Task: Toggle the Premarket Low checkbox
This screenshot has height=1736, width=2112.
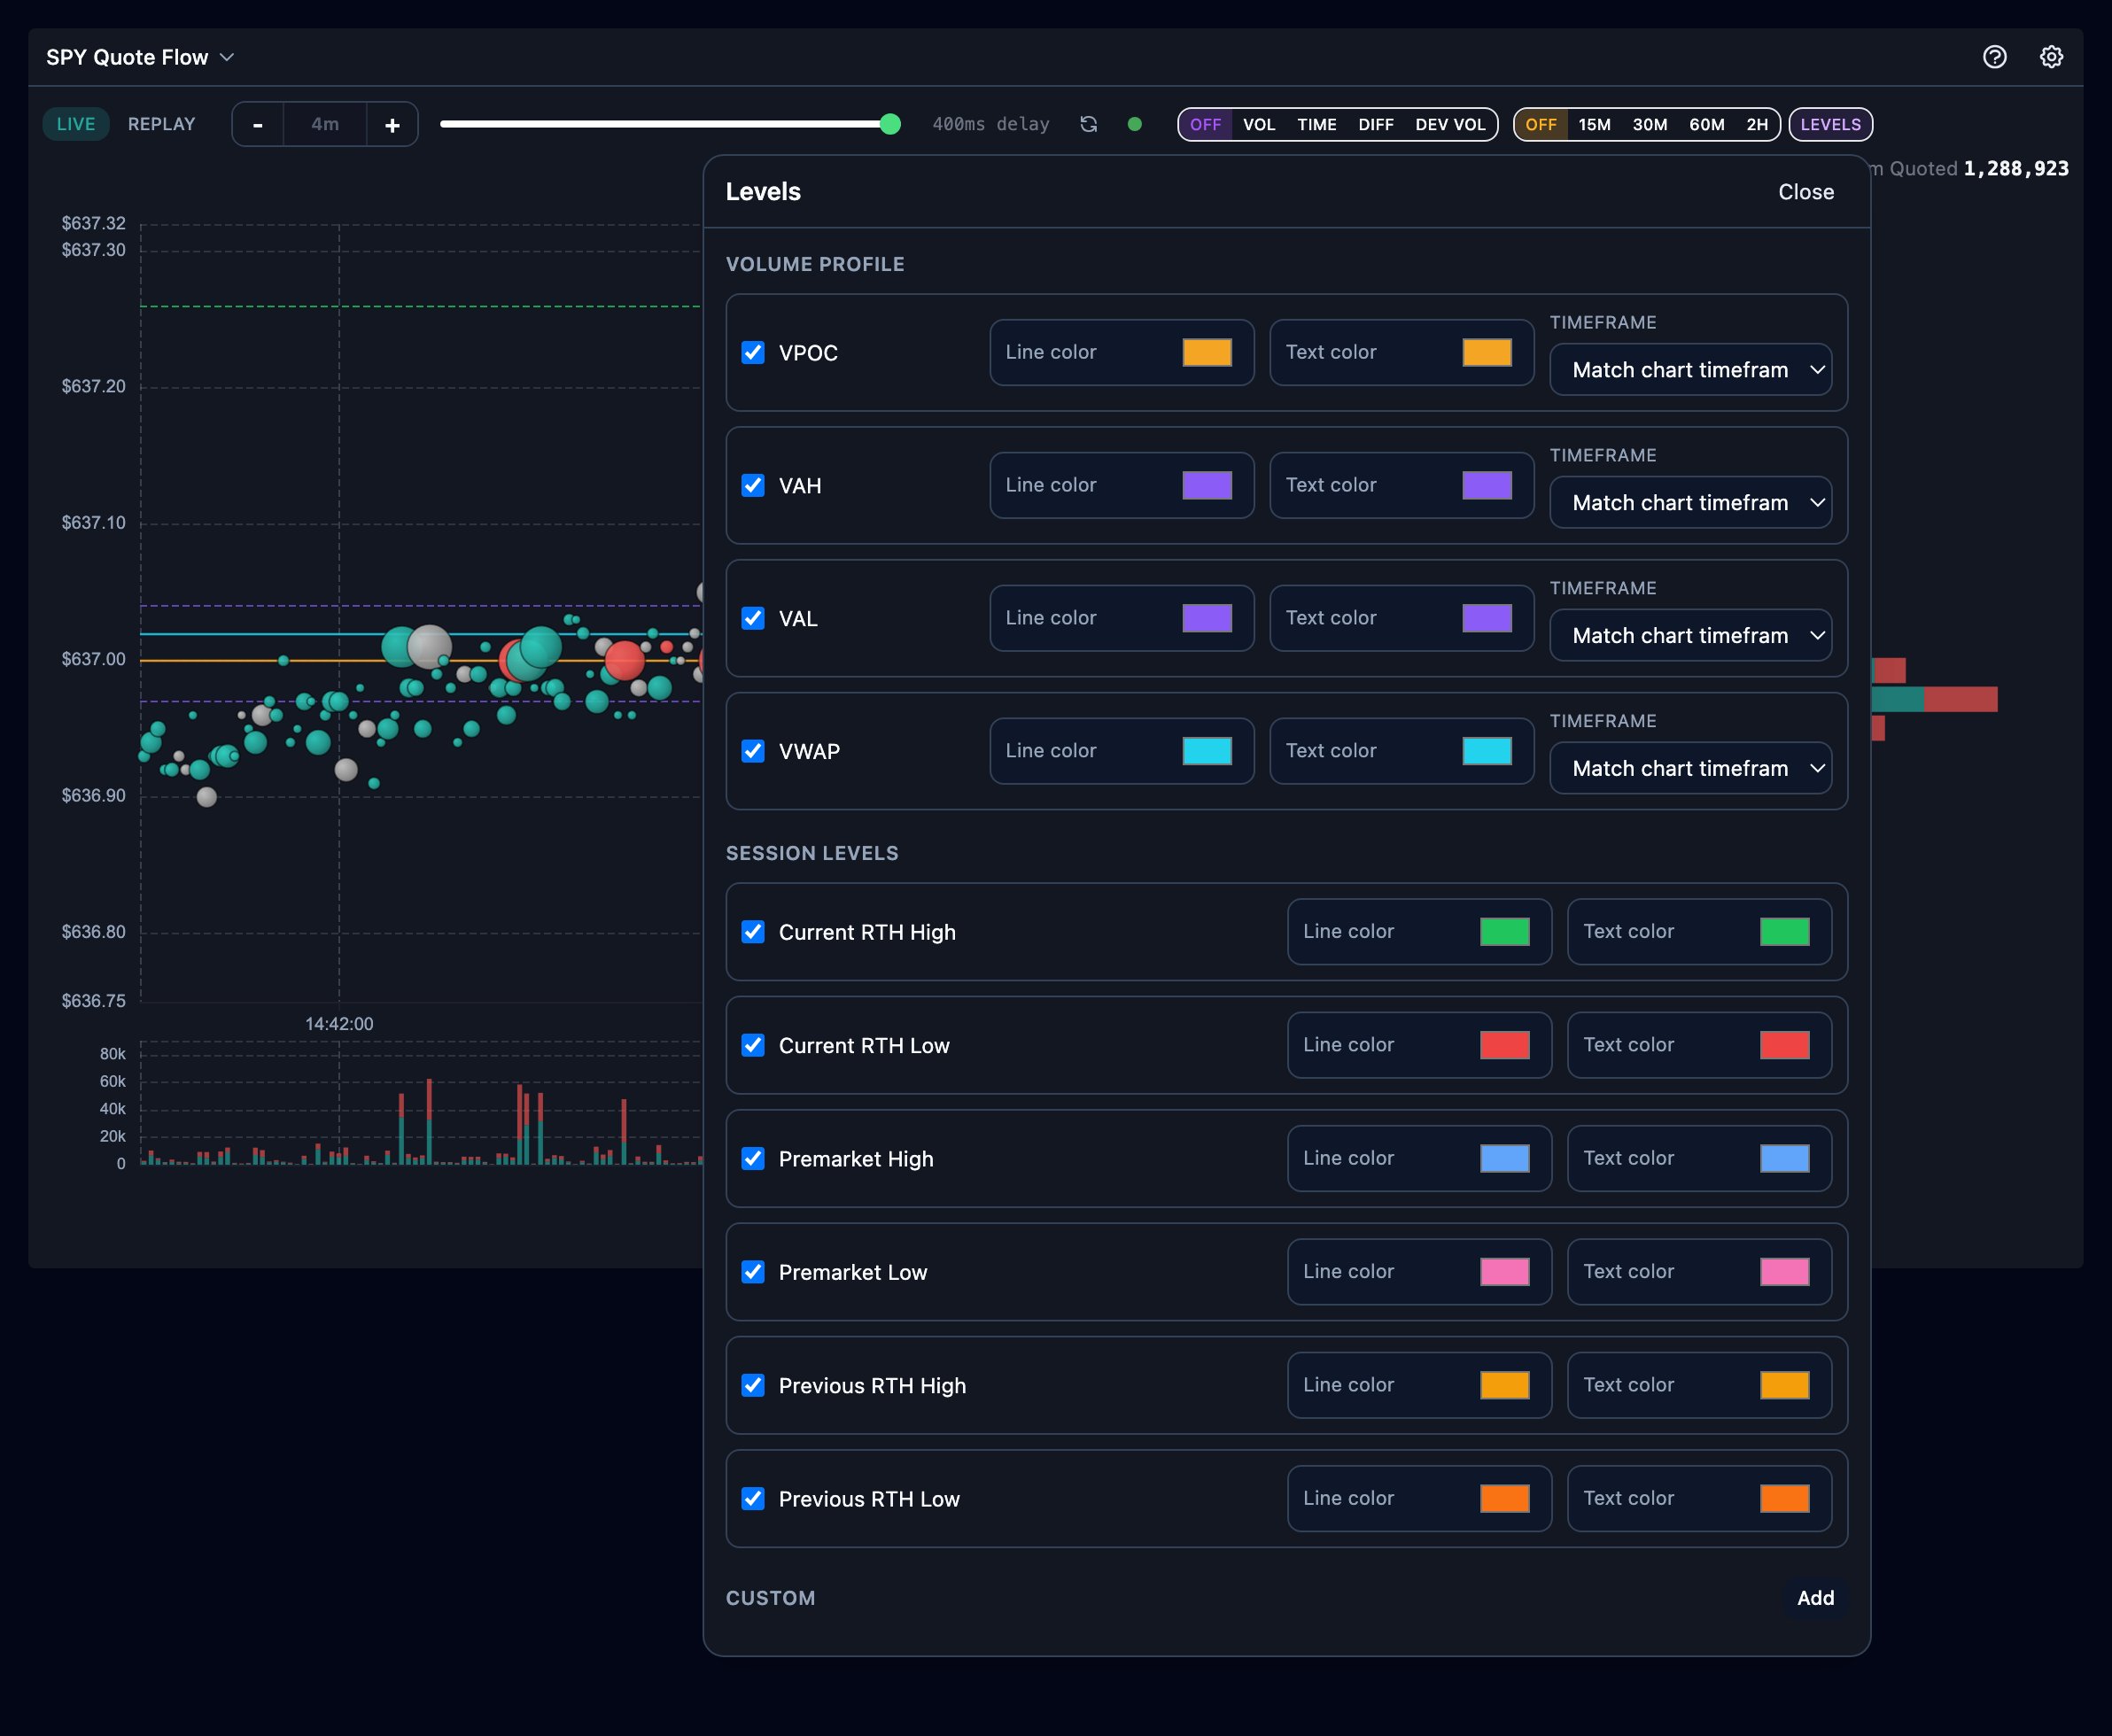Action: click(753, 1272)
